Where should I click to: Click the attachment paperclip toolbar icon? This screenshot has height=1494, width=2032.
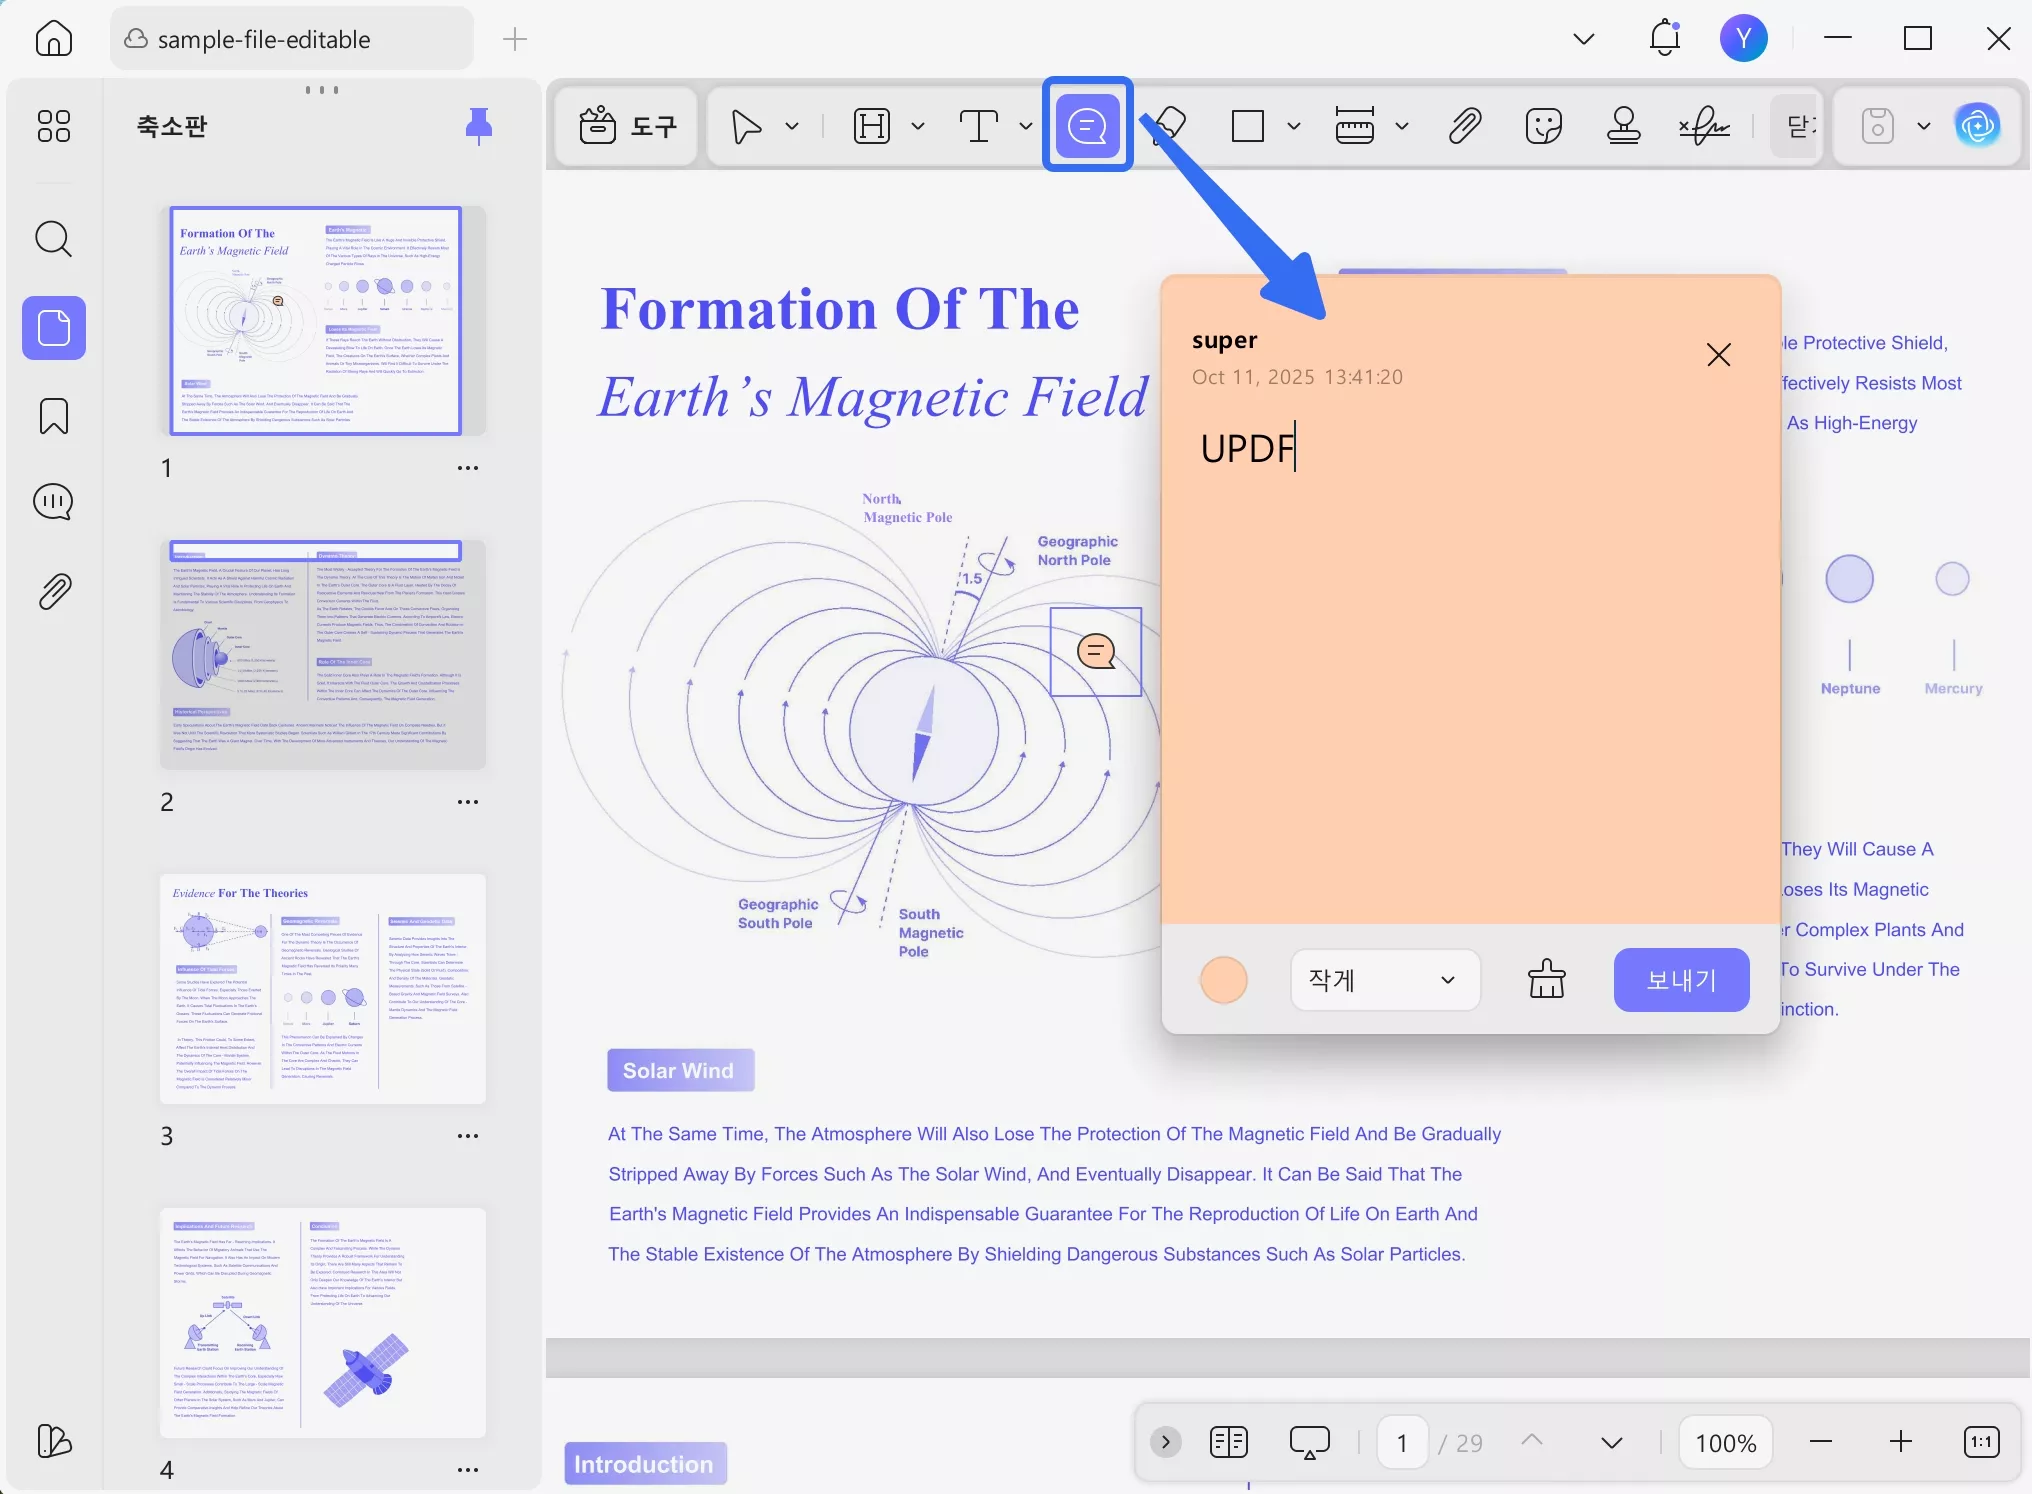[1464, 126]
